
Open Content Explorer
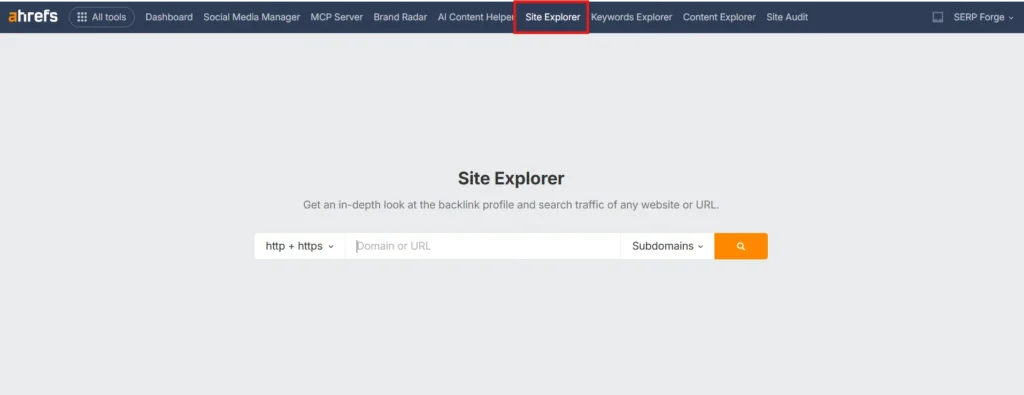719,17
